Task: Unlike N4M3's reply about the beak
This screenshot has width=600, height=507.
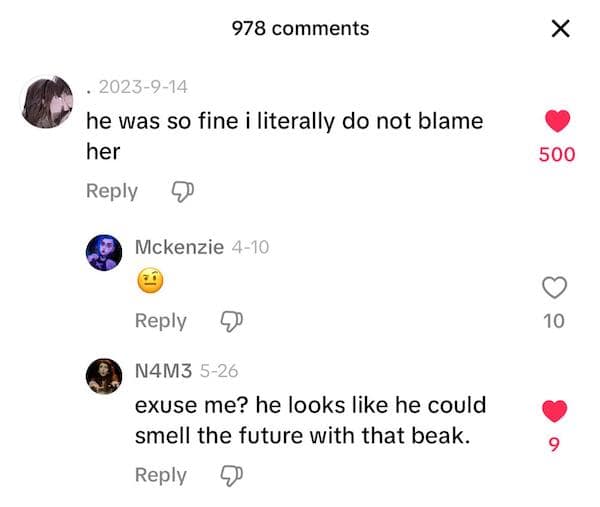Action: click(x=554, y=410)
